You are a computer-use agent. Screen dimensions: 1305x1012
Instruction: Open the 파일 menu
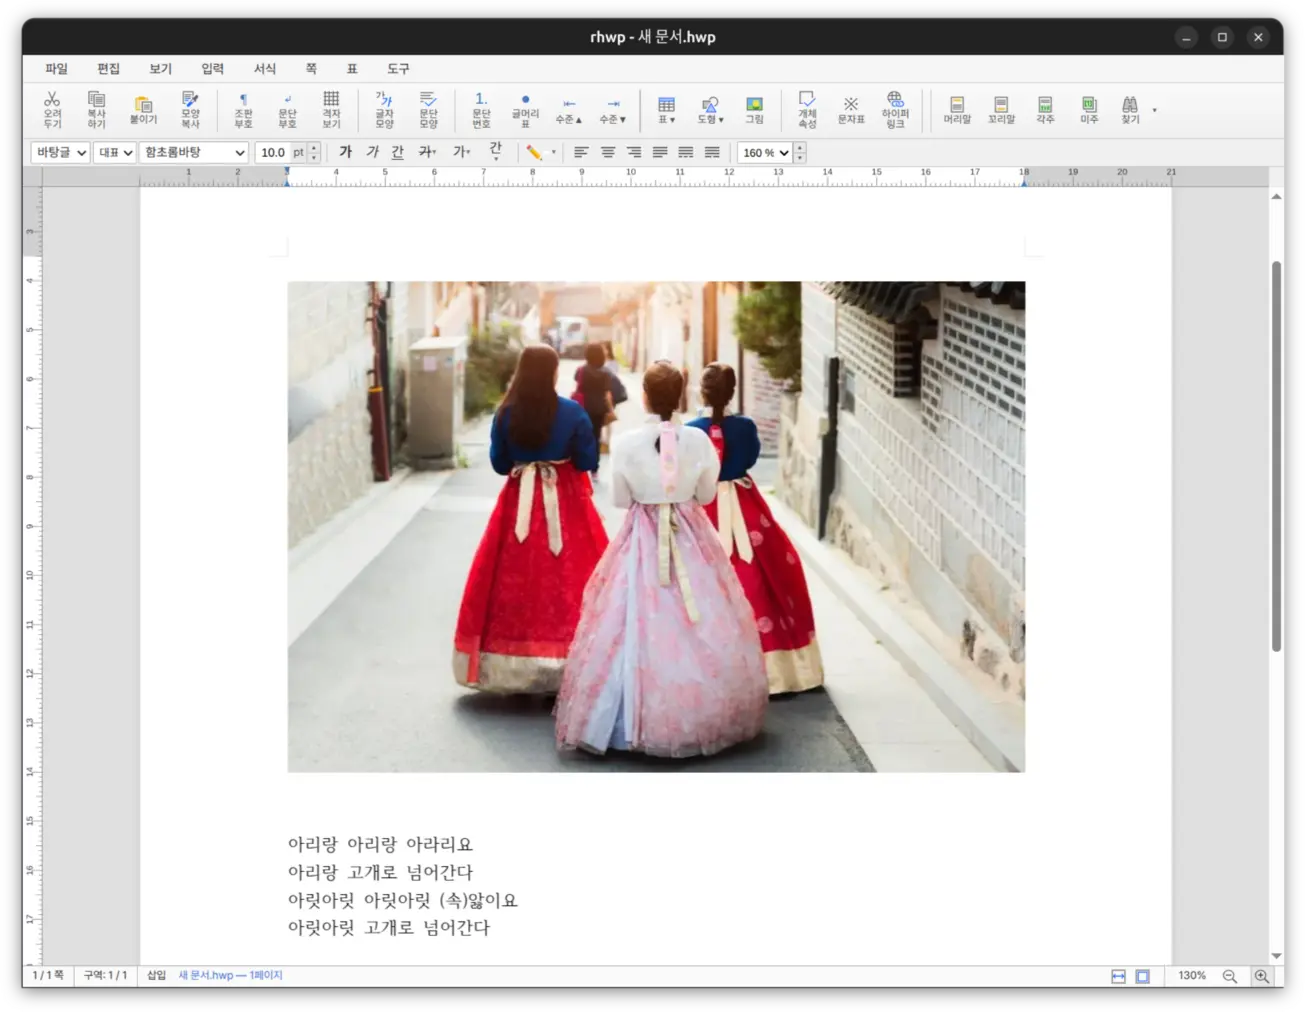pyautogui.click(x=55, y=68)
